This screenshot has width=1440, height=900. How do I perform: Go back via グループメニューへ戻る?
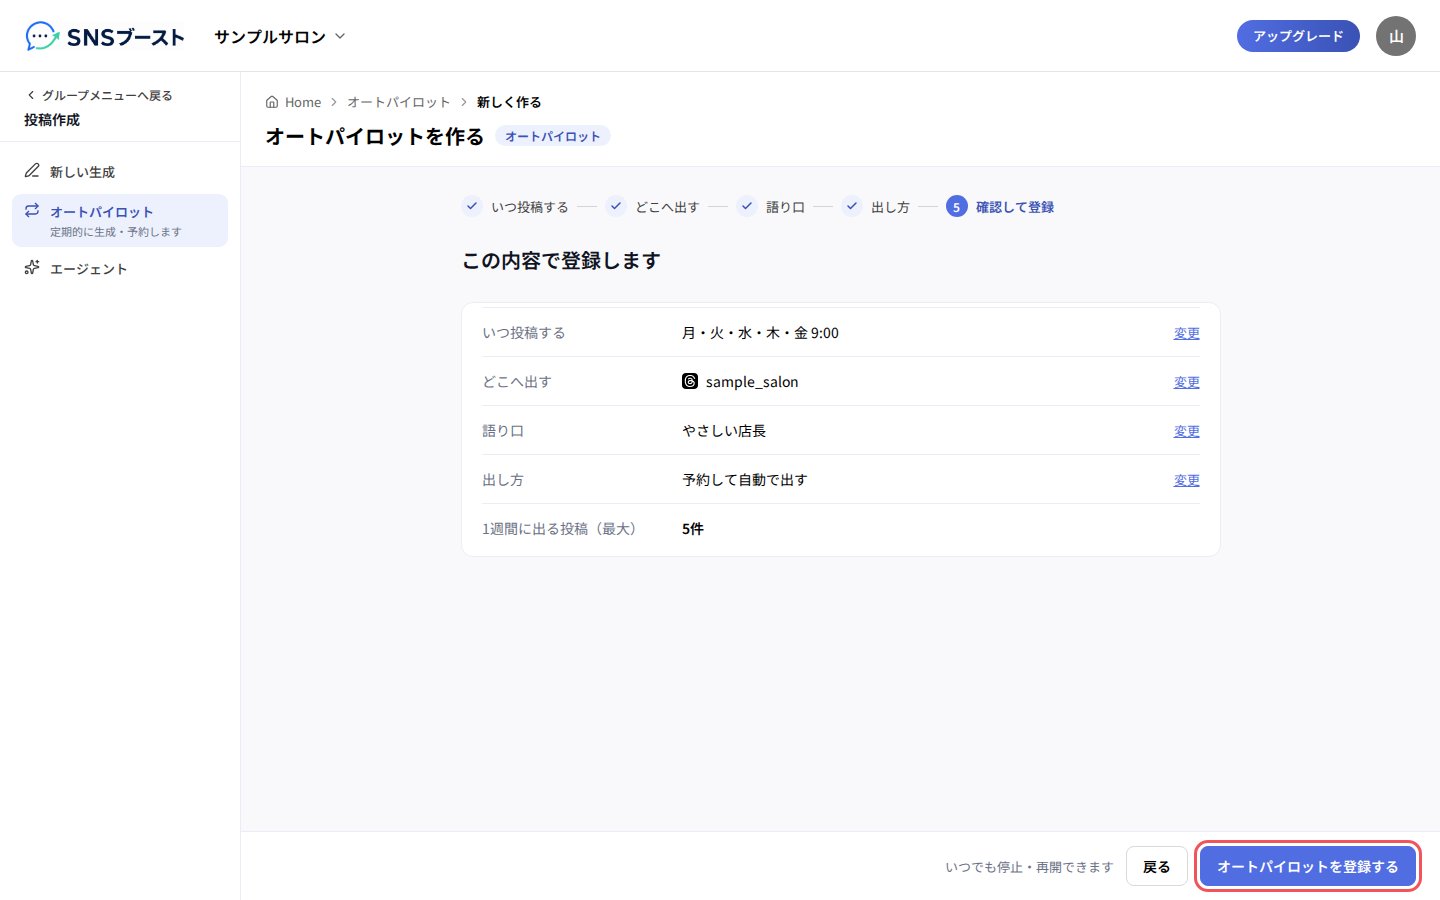(100, 95)
